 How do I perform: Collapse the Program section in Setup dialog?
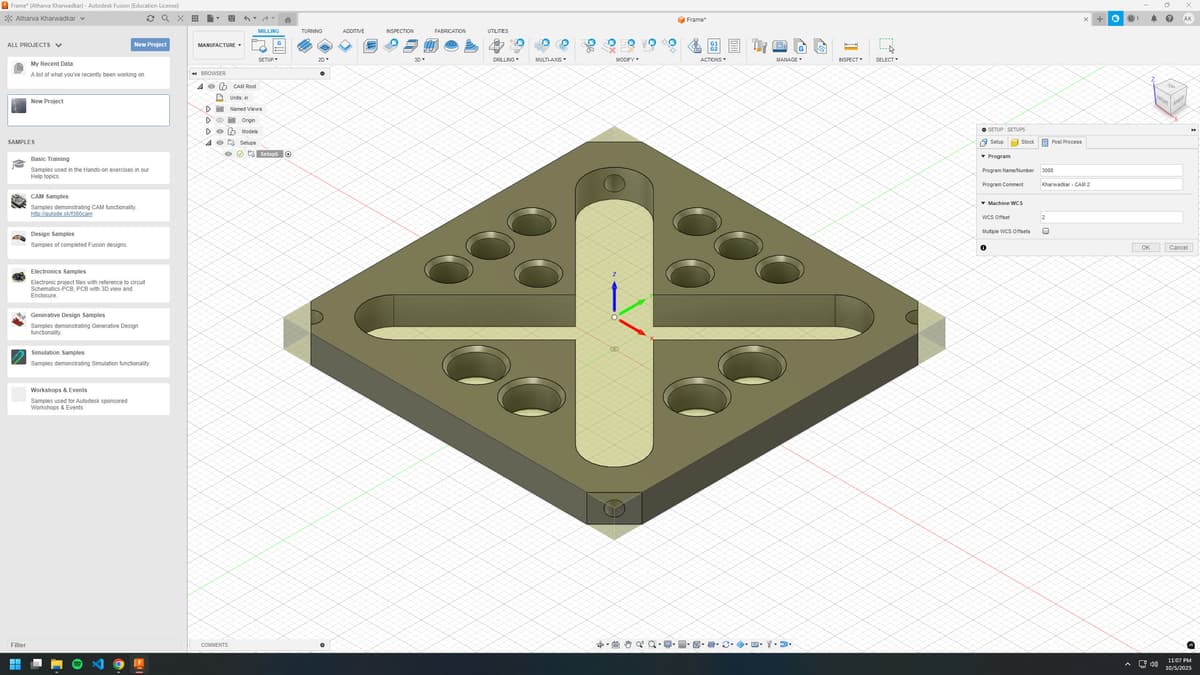[x=984, y=156]
